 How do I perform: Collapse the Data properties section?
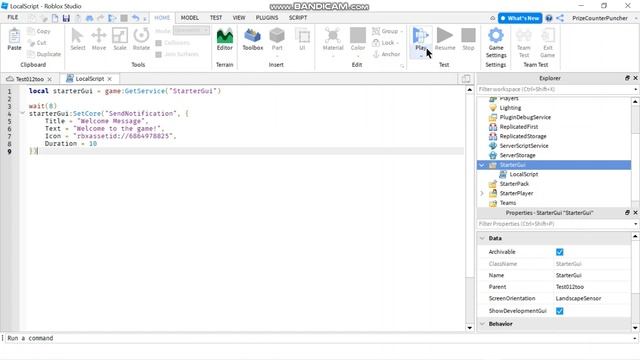click(482, 238)
